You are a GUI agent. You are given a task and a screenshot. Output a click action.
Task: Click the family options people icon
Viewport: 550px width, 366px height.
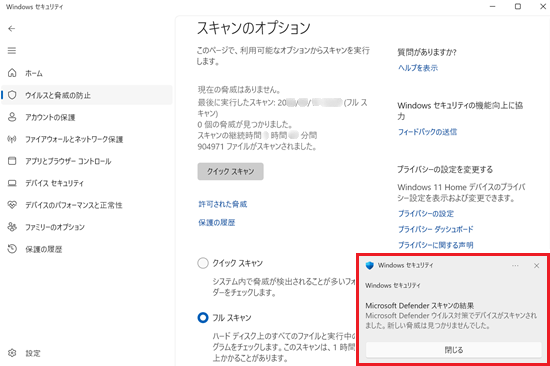12,227
